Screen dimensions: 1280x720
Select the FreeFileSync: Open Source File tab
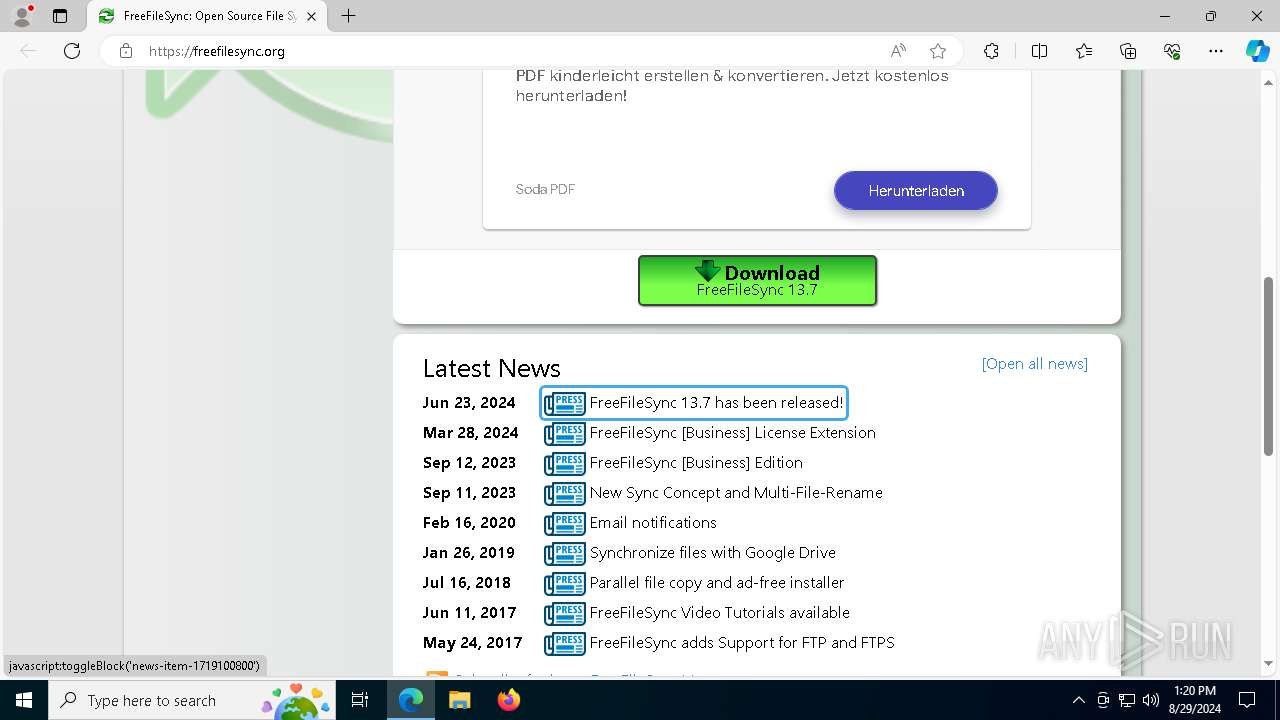208,16
